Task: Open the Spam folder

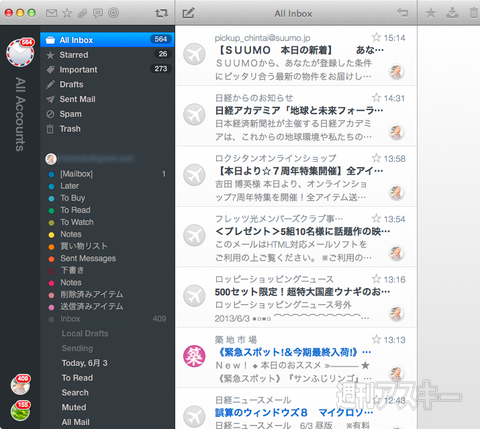Action: (107, 114)
